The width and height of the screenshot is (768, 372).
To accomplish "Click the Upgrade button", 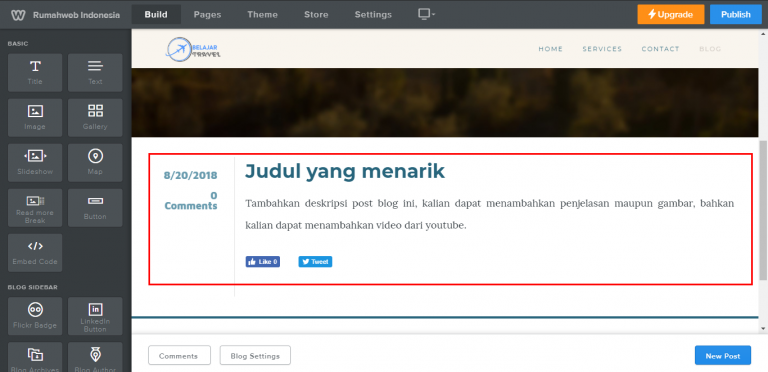I will click(671, 14).
